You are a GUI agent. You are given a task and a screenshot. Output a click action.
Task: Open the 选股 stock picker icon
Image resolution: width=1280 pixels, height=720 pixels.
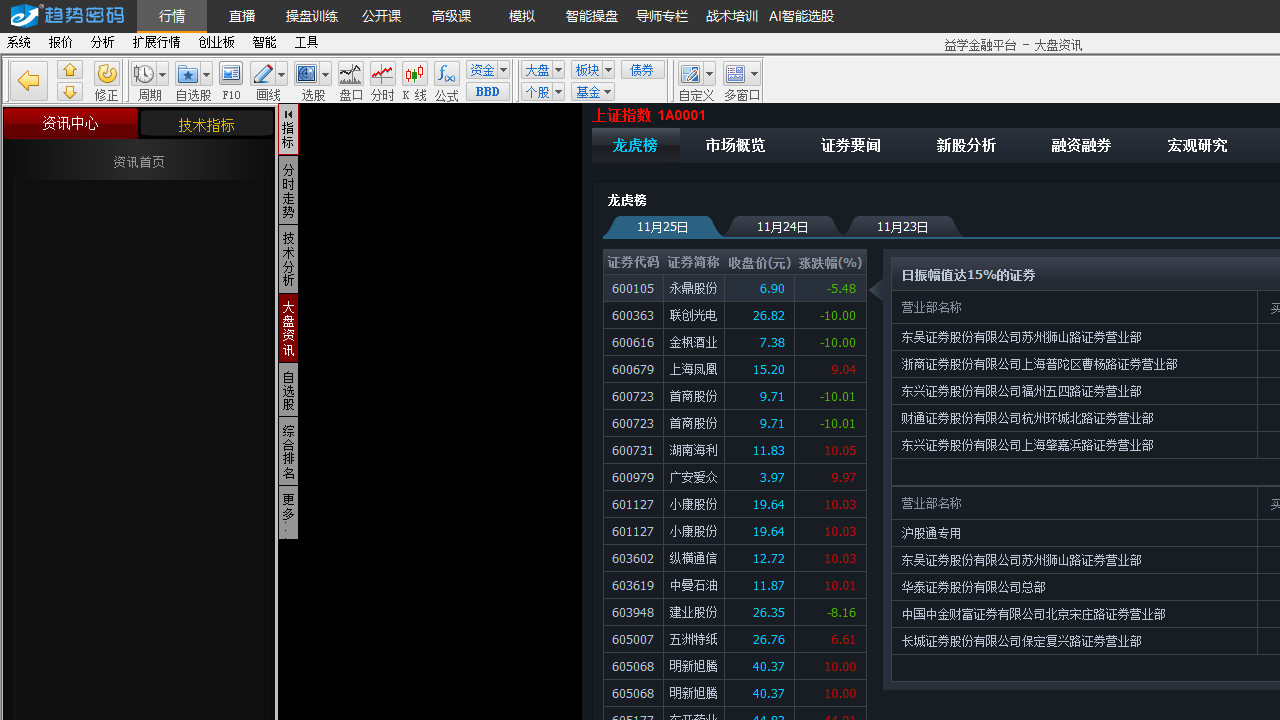307,73
